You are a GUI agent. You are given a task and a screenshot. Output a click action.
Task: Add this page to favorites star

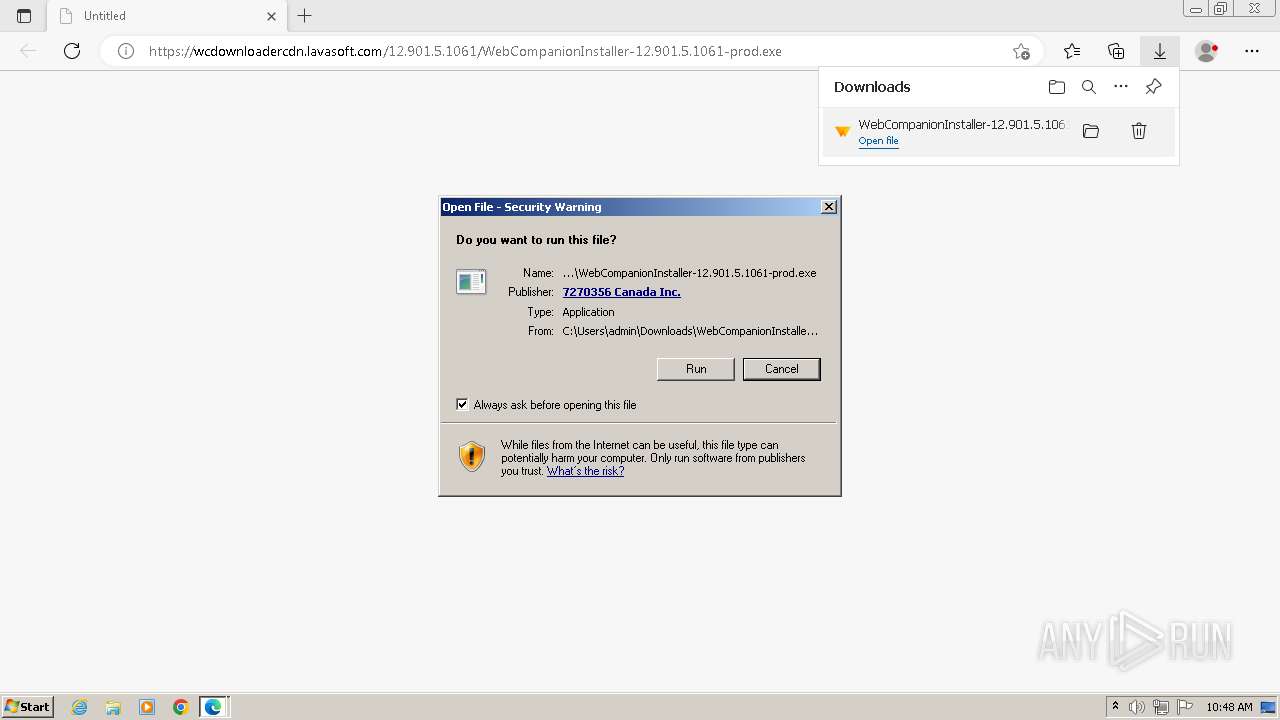1021,51
